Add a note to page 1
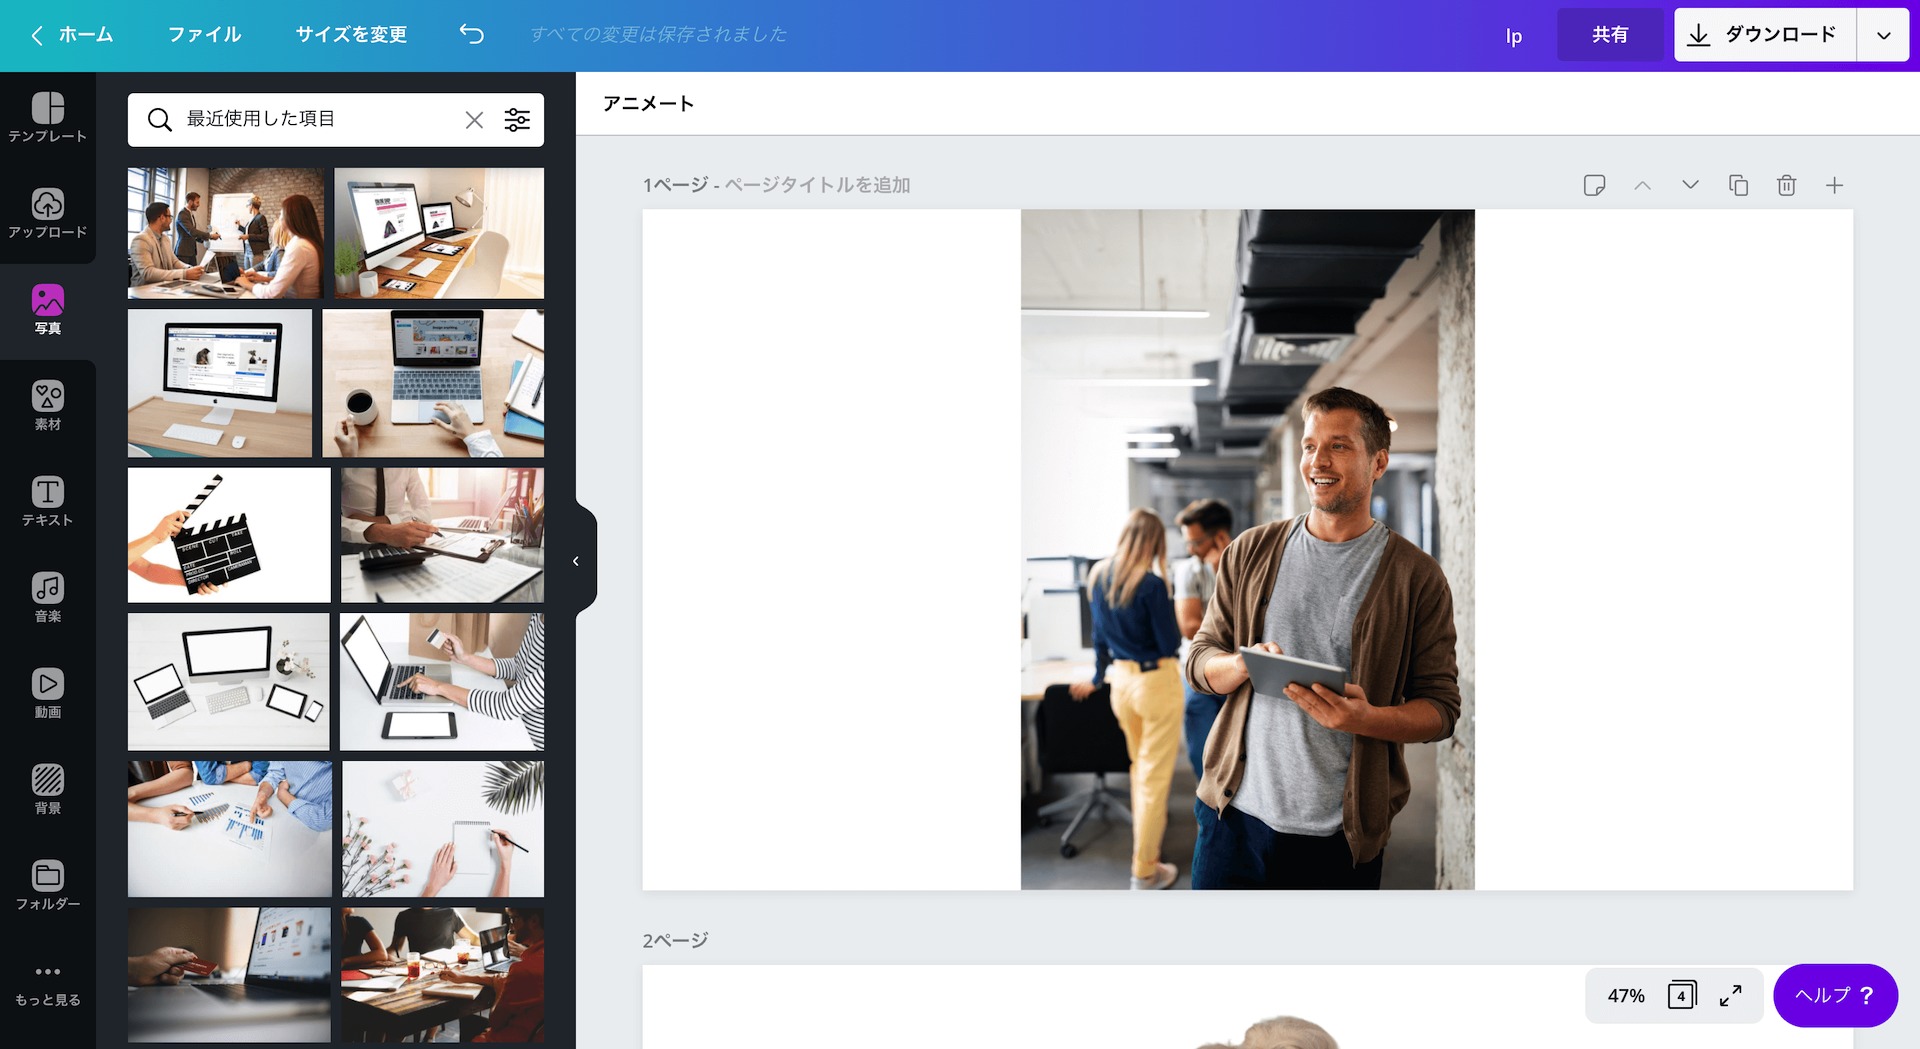The width and height of the screenshot is (1920, 1049). click(1594, 185)
